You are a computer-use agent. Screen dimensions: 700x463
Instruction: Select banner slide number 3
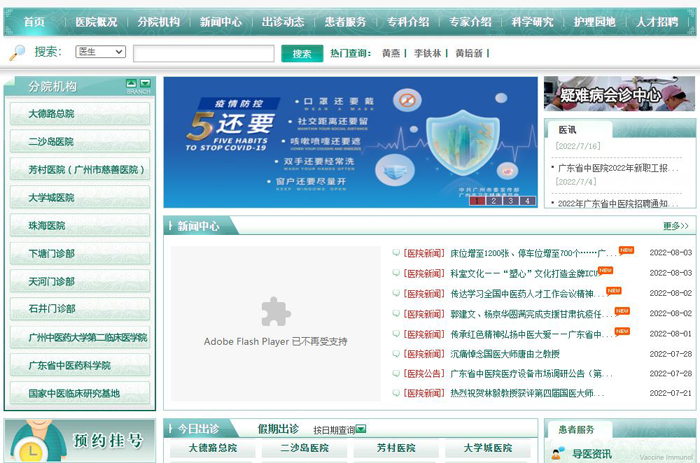click(509, 200)
